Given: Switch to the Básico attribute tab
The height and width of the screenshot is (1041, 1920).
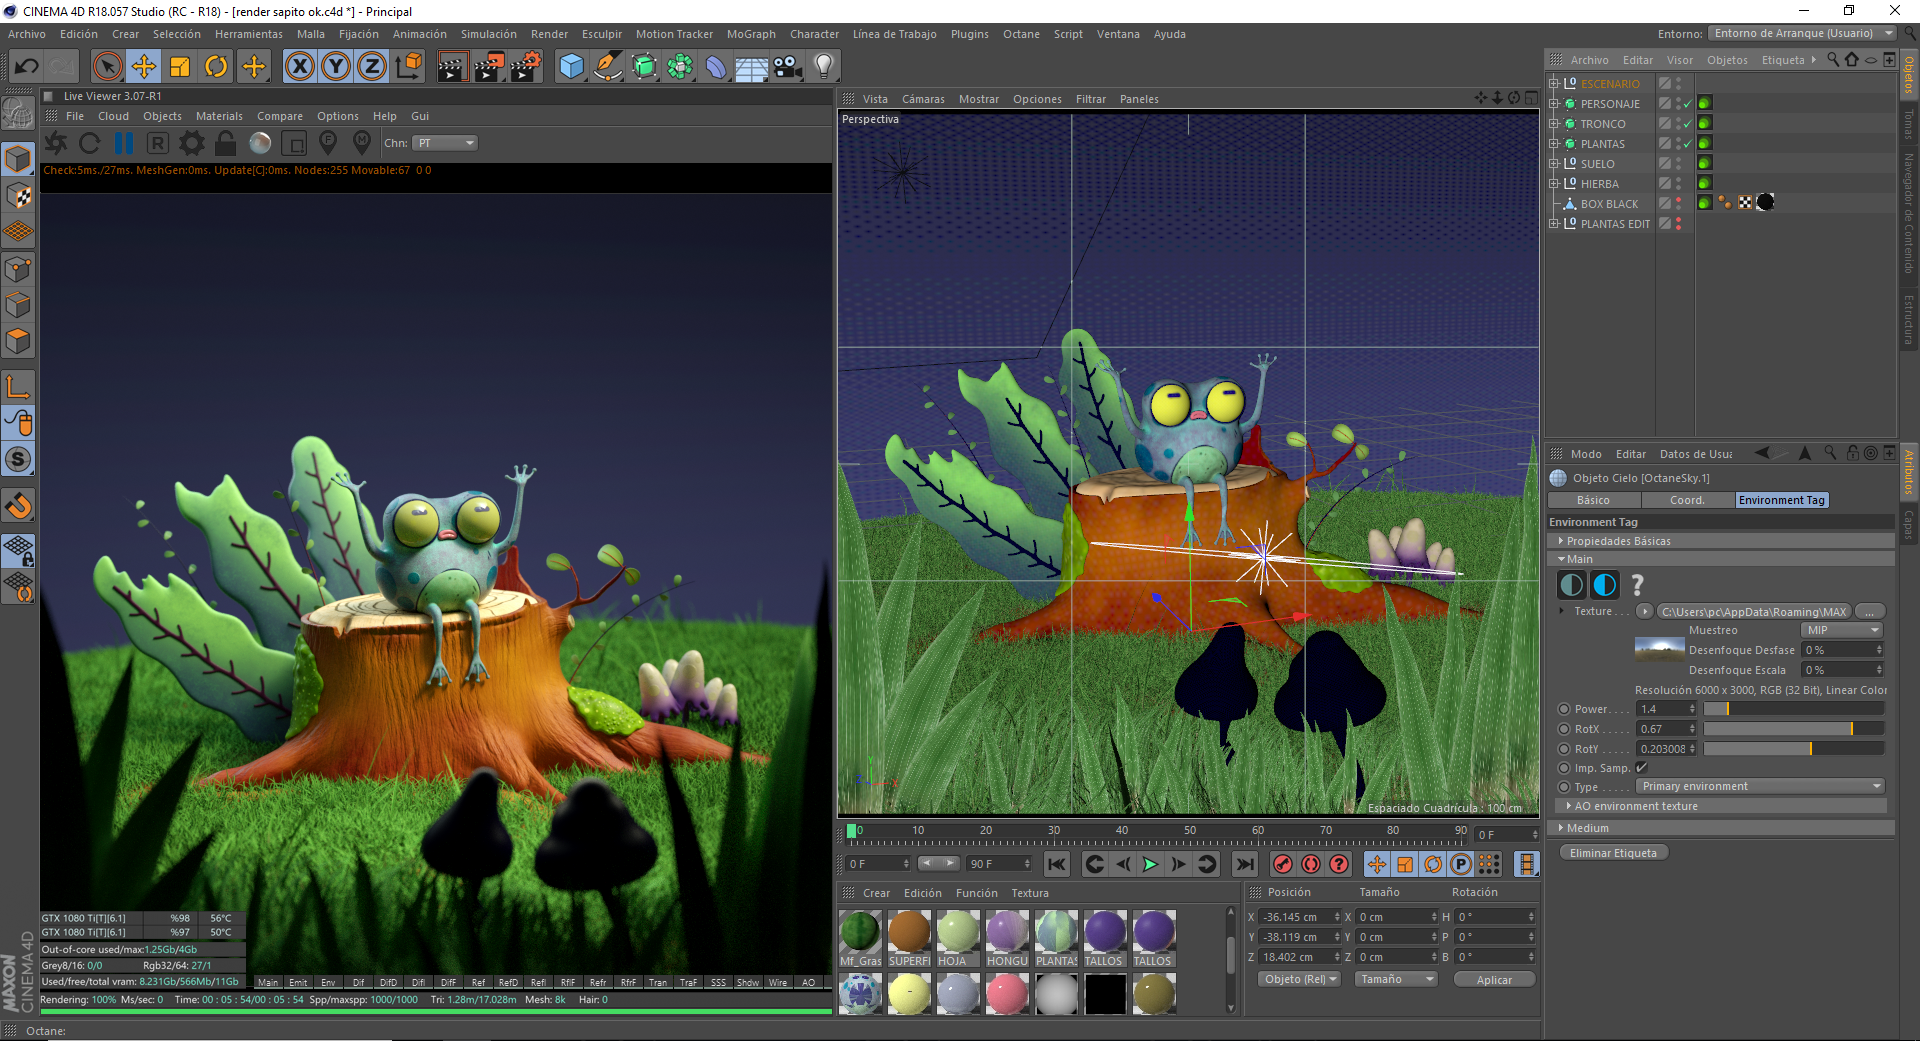Looking at the screenshot, I should pyautogui.click(x=1593, y=500).
